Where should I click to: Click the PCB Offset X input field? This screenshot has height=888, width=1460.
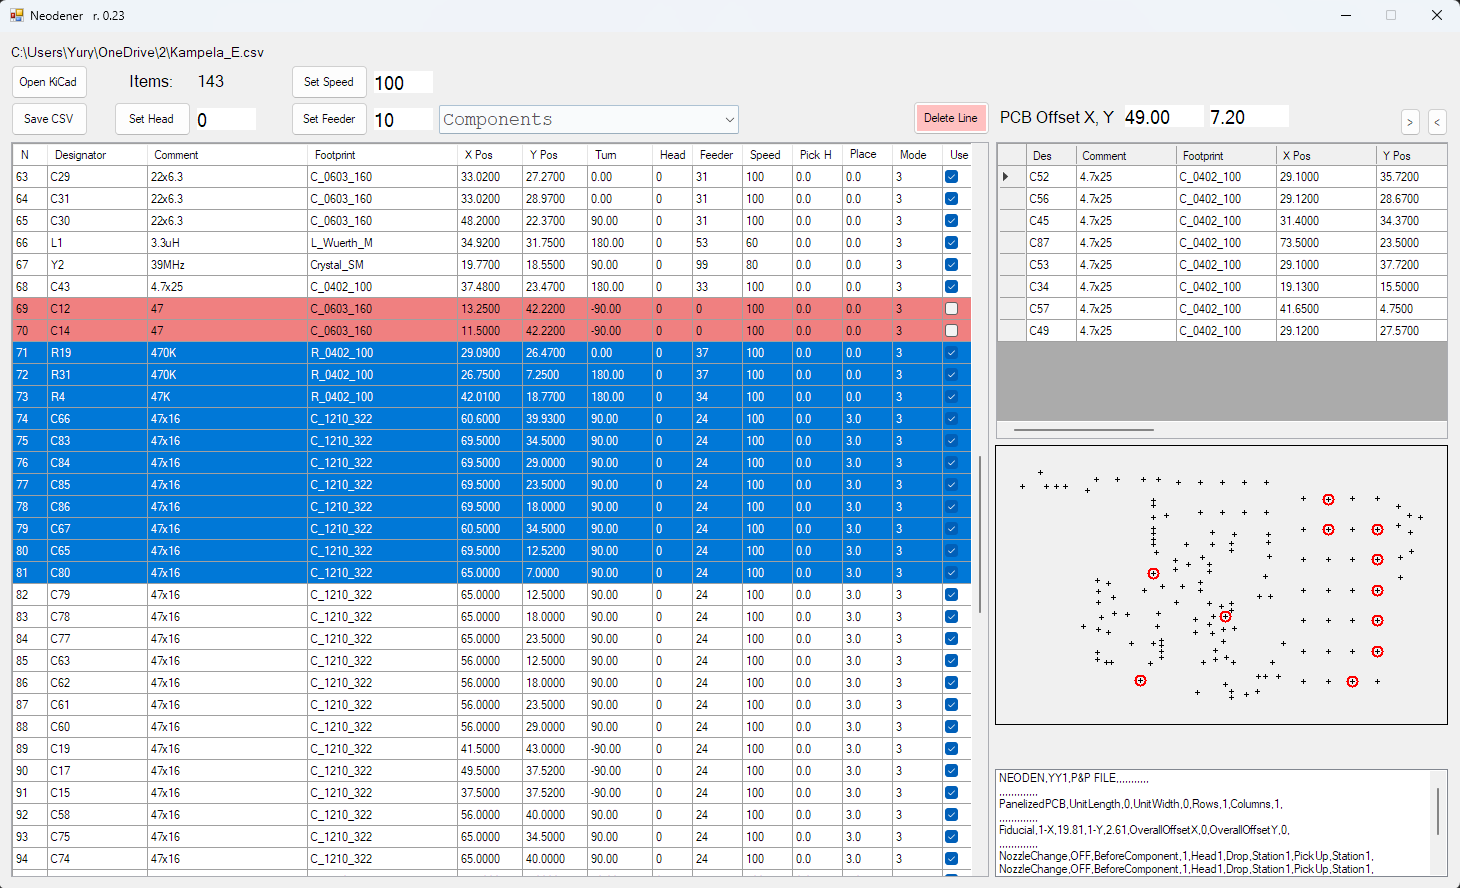click(x=1162, y=117)
